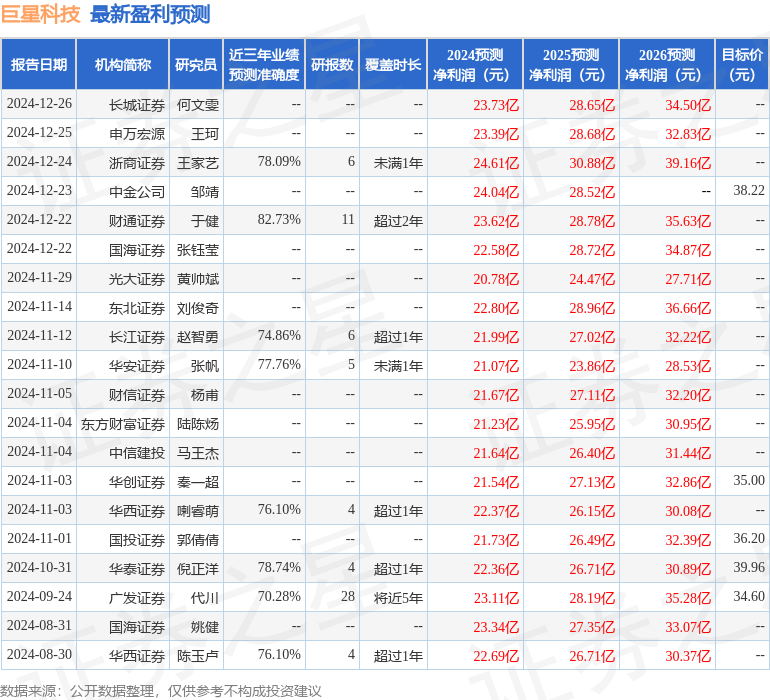Viewport: 770px width, 700px height.
Task: Select the 近三年业绩预测准确度 column header
Action: pyautogui.click(x=264, y=64)
